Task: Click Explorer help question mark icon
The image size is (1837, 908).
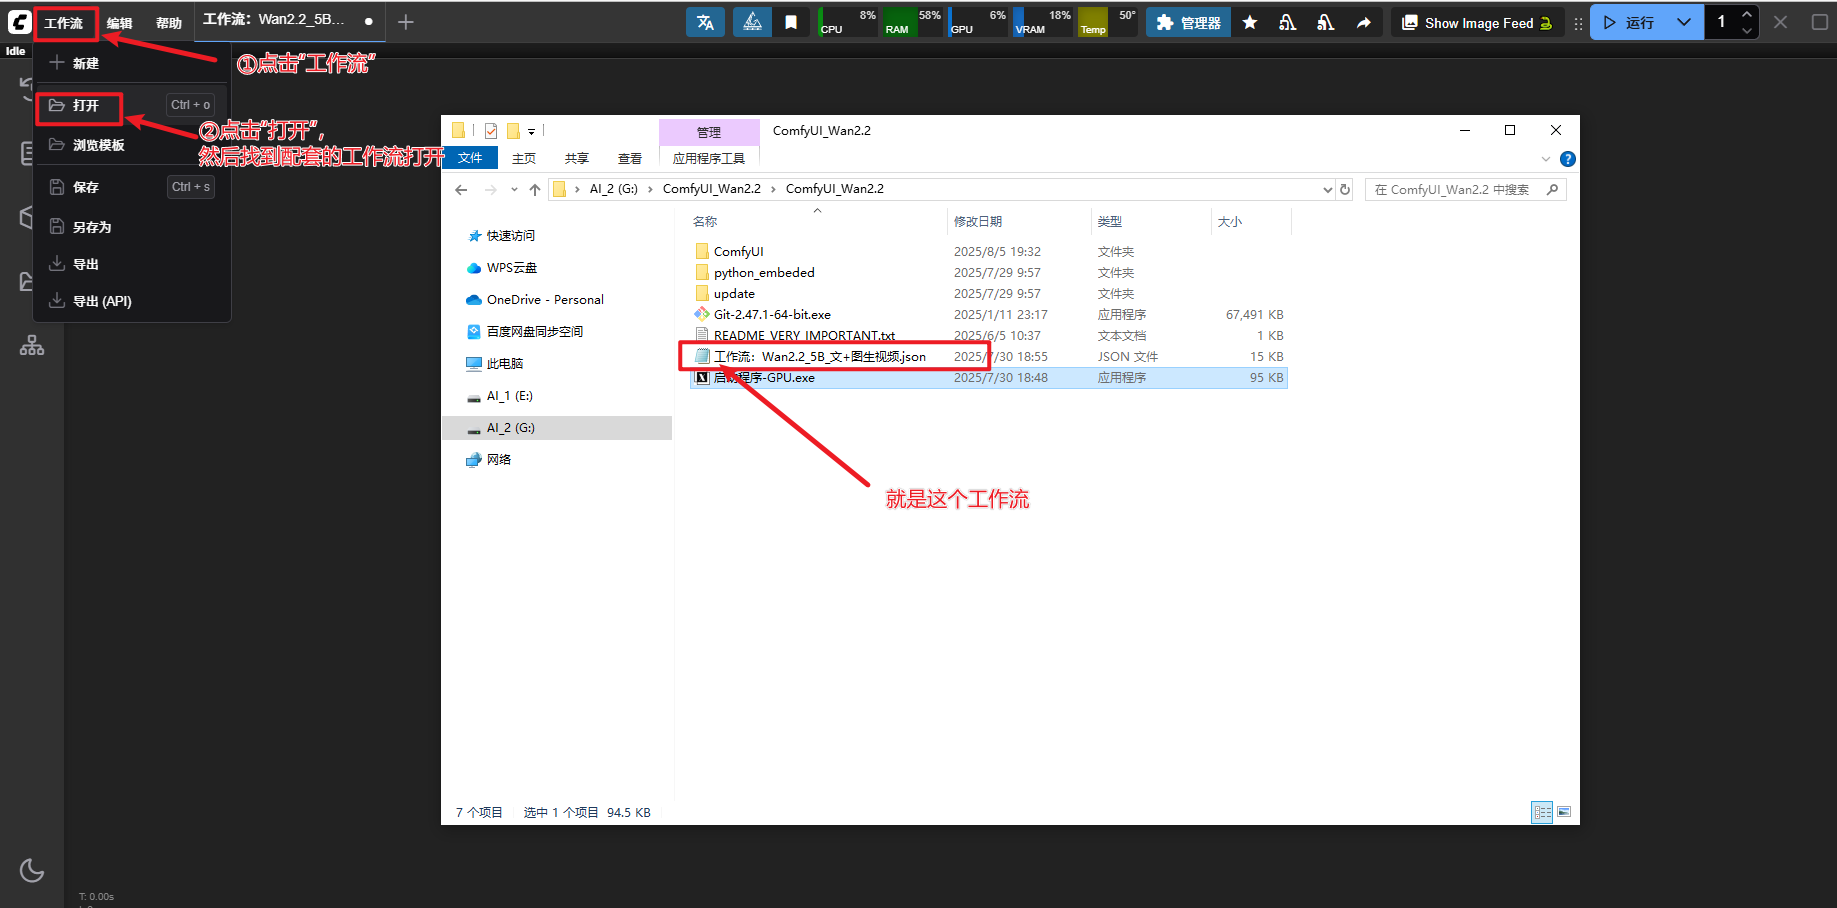Action: click(1568, 159)
